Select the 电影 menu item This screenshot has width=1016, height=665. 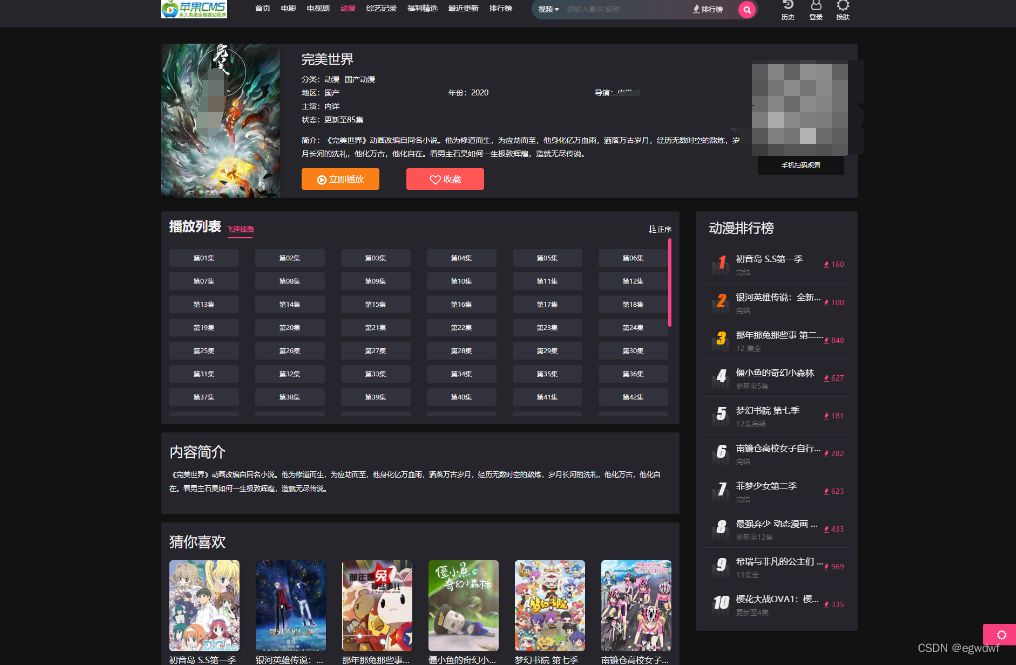[x=287, y=8]
